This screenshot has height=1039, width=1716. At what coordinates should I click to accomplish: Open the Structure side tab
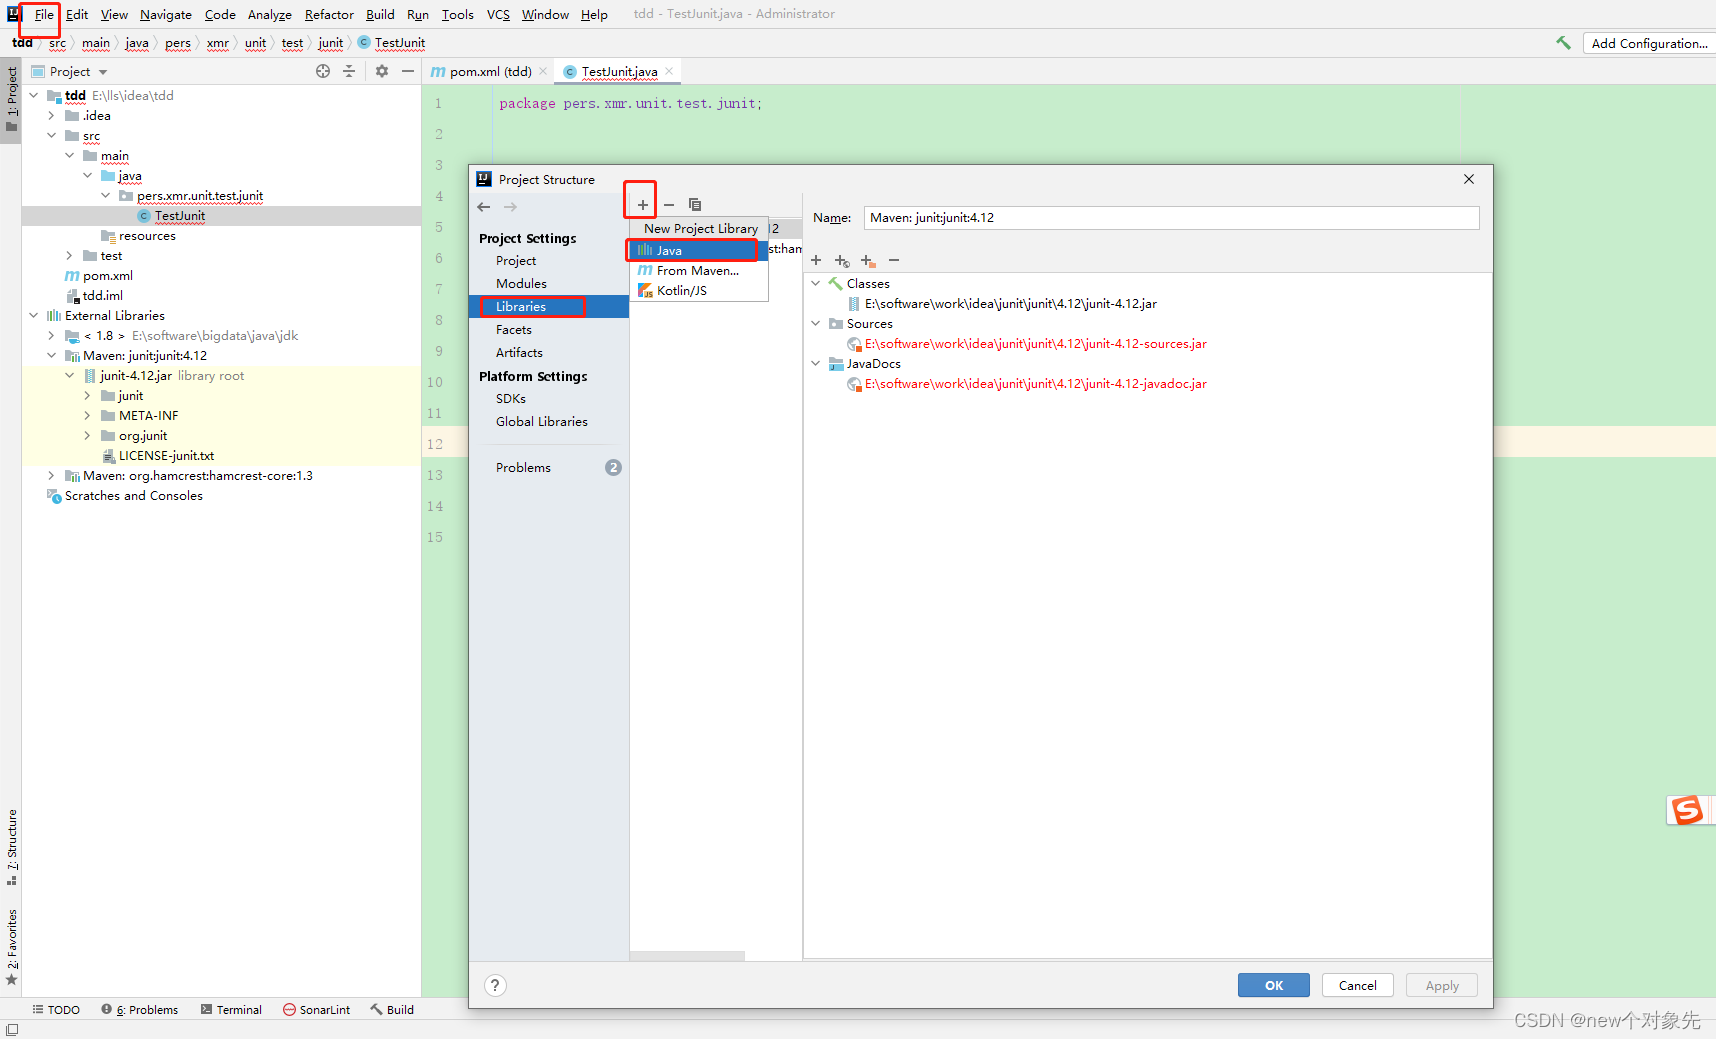pyautogui.click(x=12, y=847)
